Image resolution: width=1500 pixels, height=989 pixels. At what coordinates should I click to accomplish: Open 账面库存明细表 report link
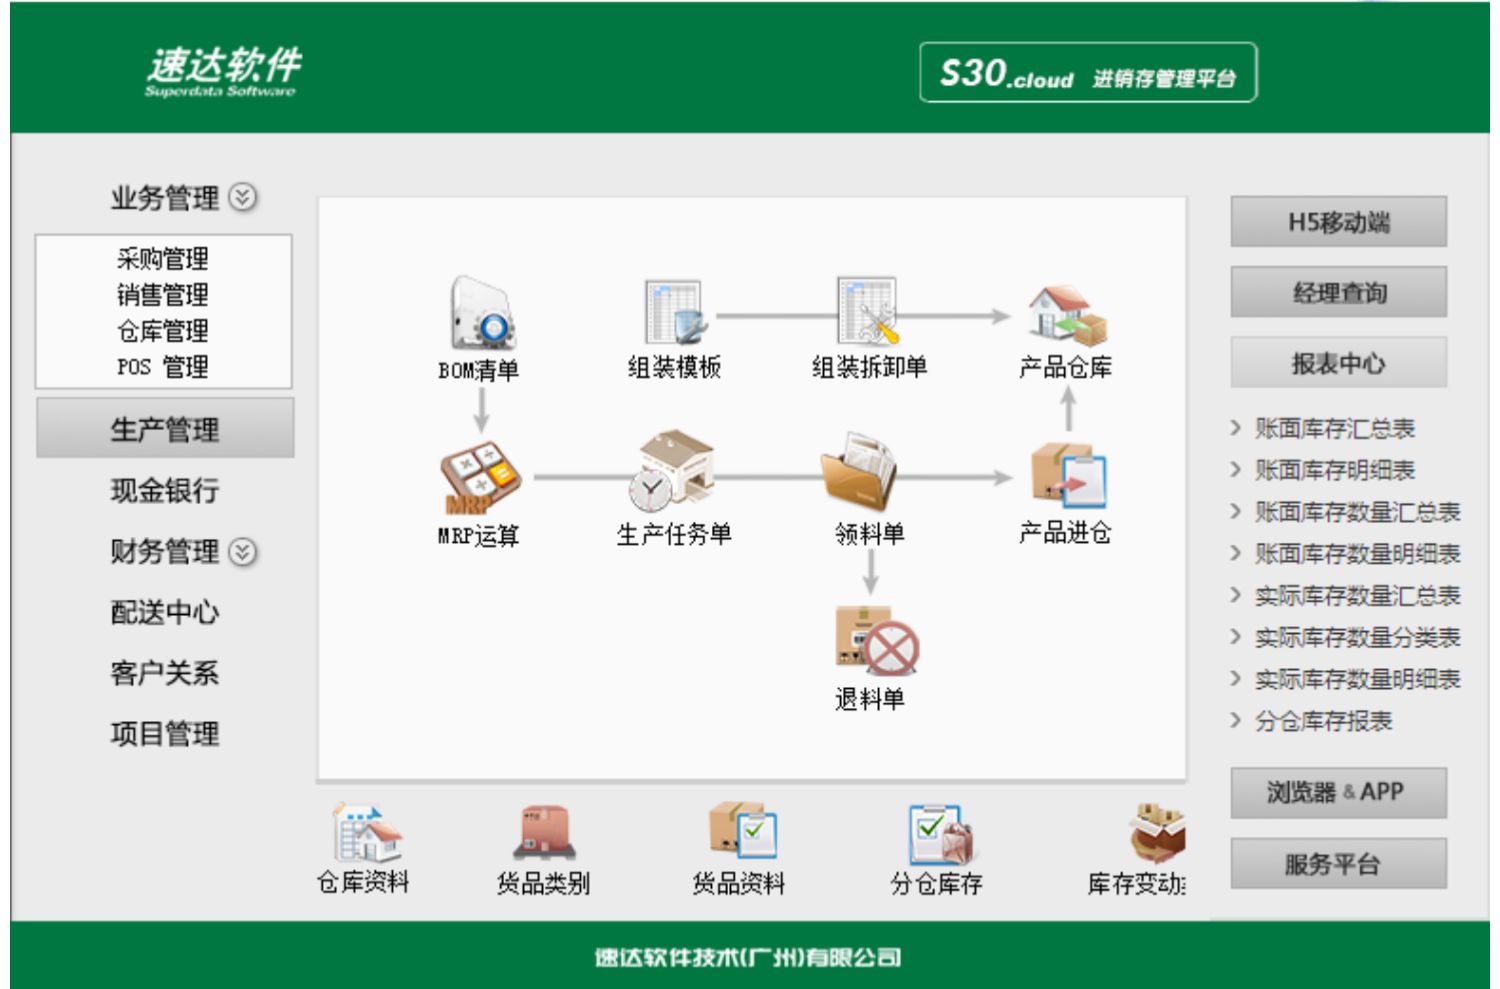point(1335,470)
